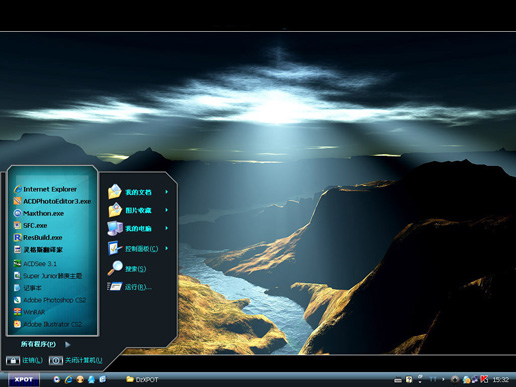The image size is (516, 387).
Task: Open ACDSee 3.1 entry
Action: pyautogui.click(x=35, y=264)
